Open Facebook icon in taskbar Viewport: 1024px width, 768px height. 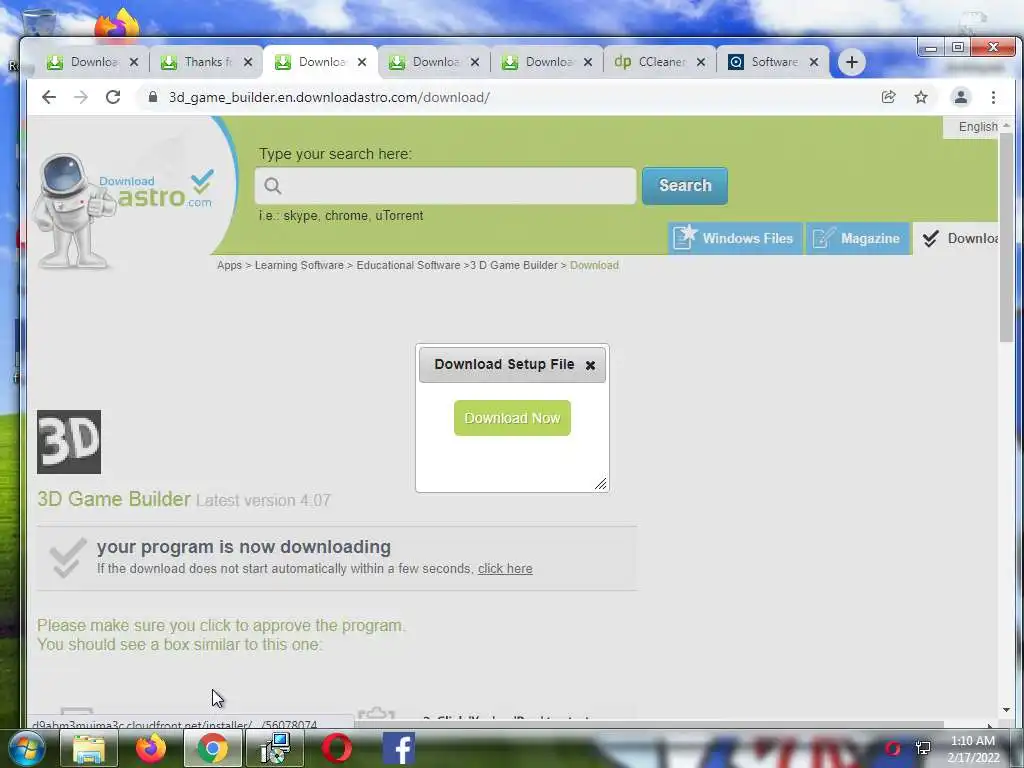coord(398,748)
